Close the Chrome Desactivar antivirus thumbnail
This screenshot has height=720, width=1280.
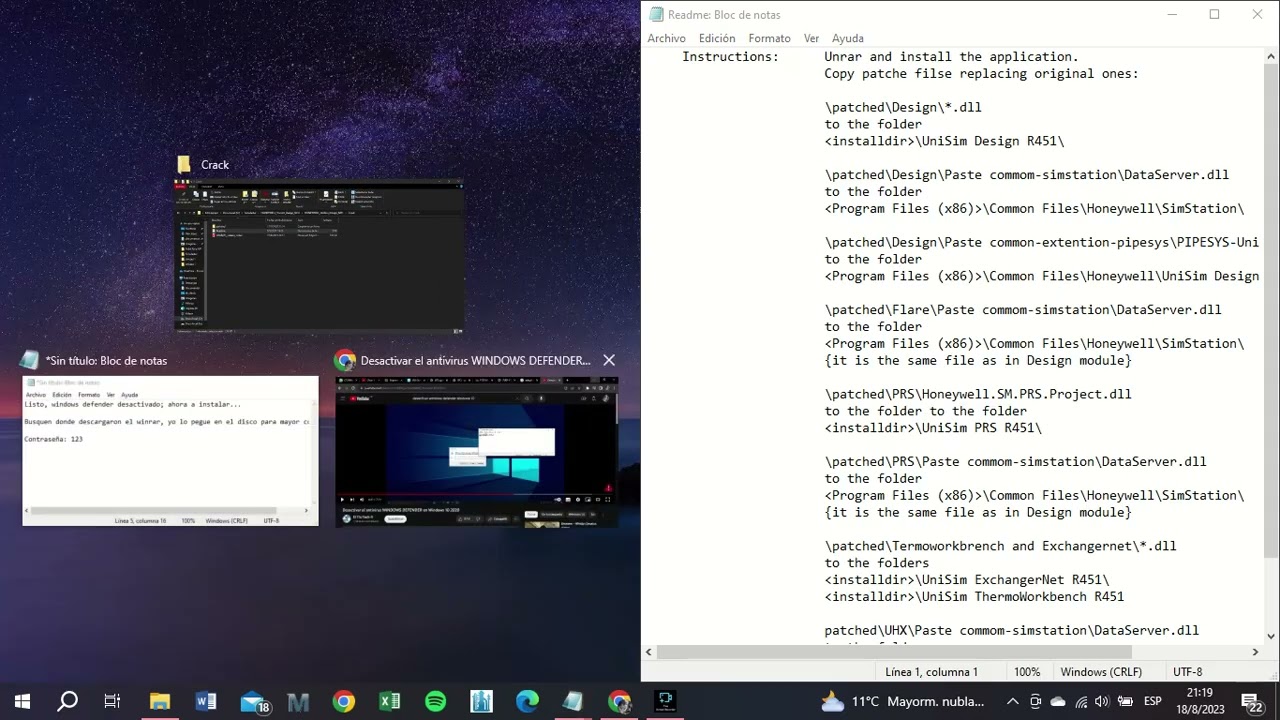609,360
